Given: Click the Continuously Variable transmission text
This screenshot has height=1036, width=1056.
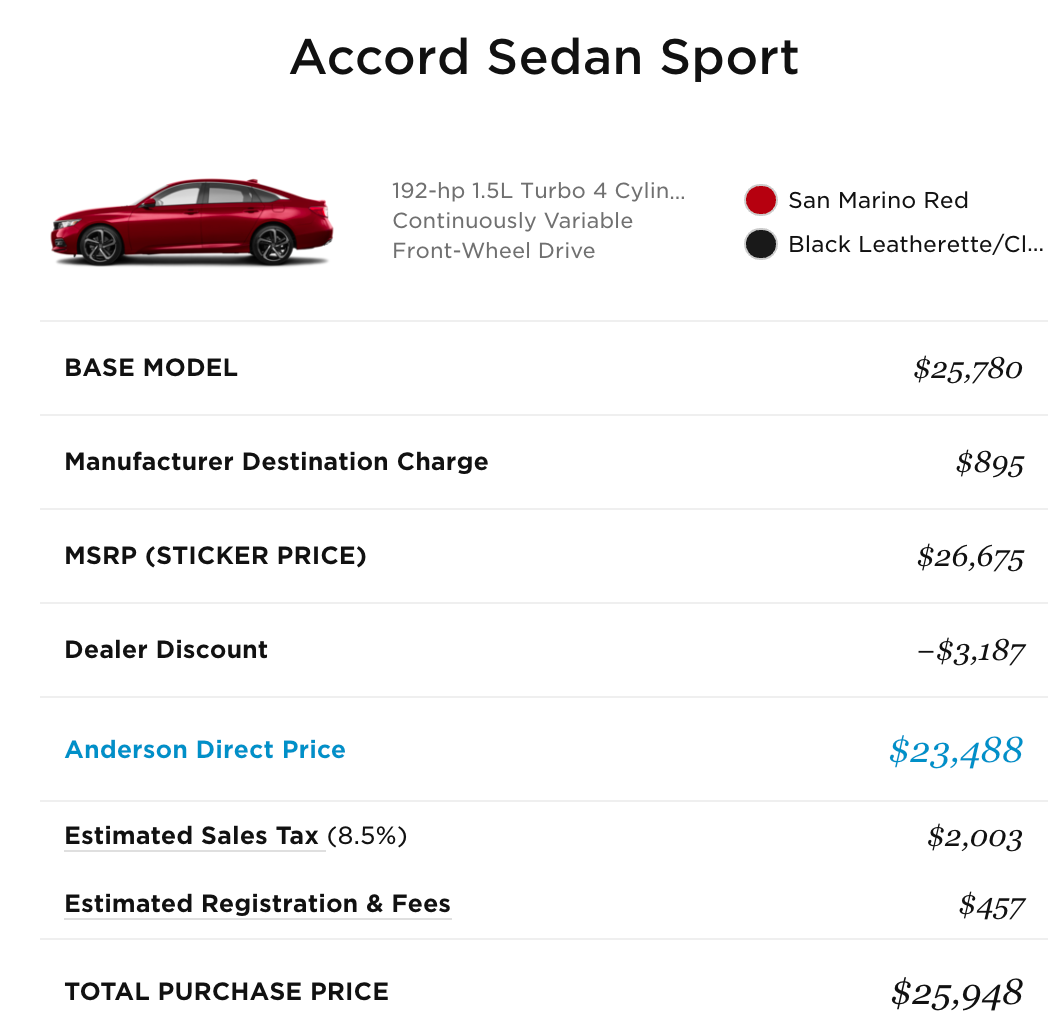Looking at the screenshot, I should [513, 220].
